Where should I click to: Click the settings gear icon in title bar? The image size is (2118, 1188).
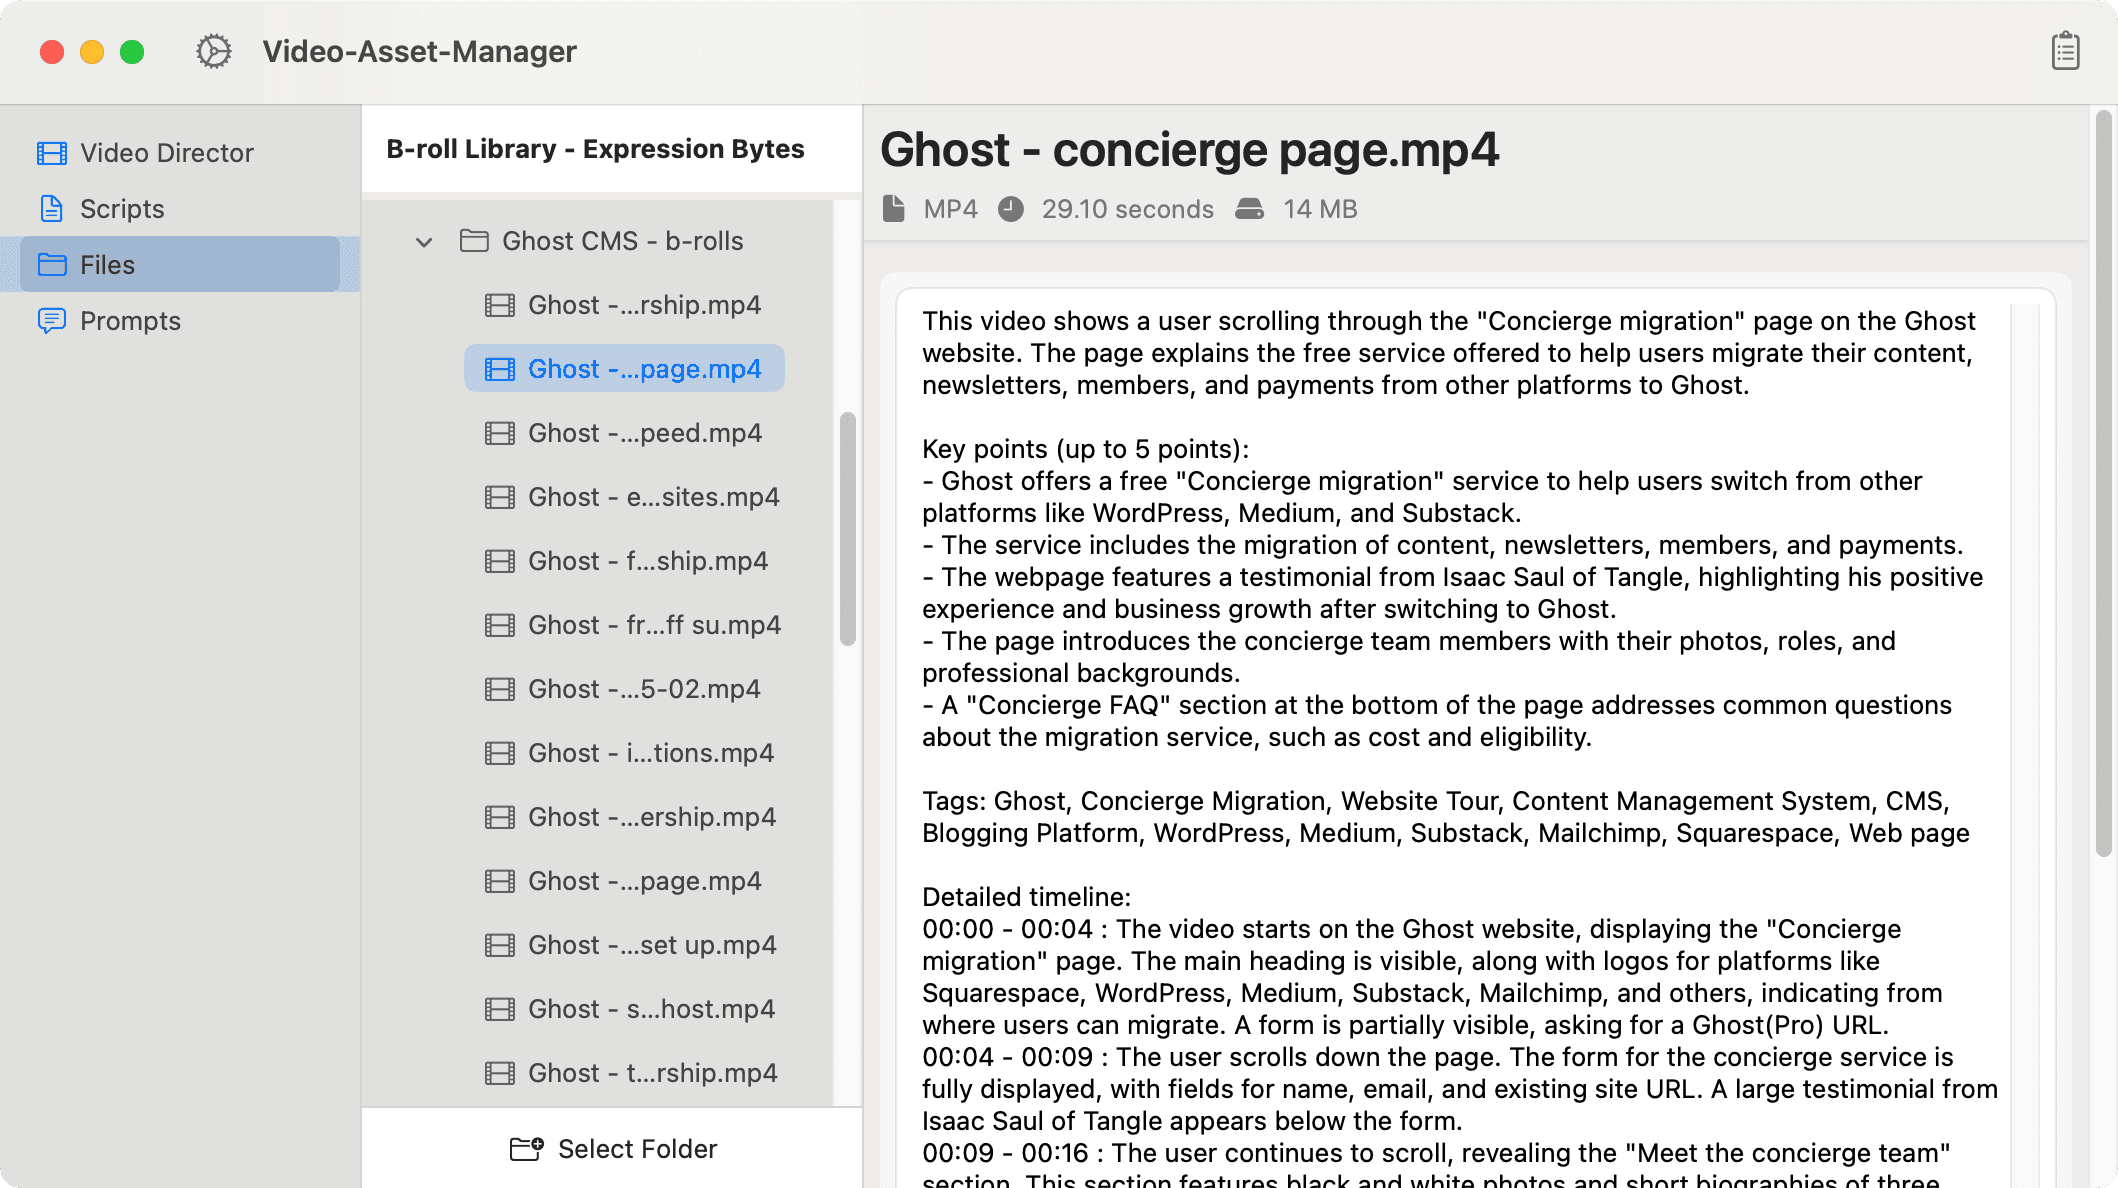[x=213, y=51]
